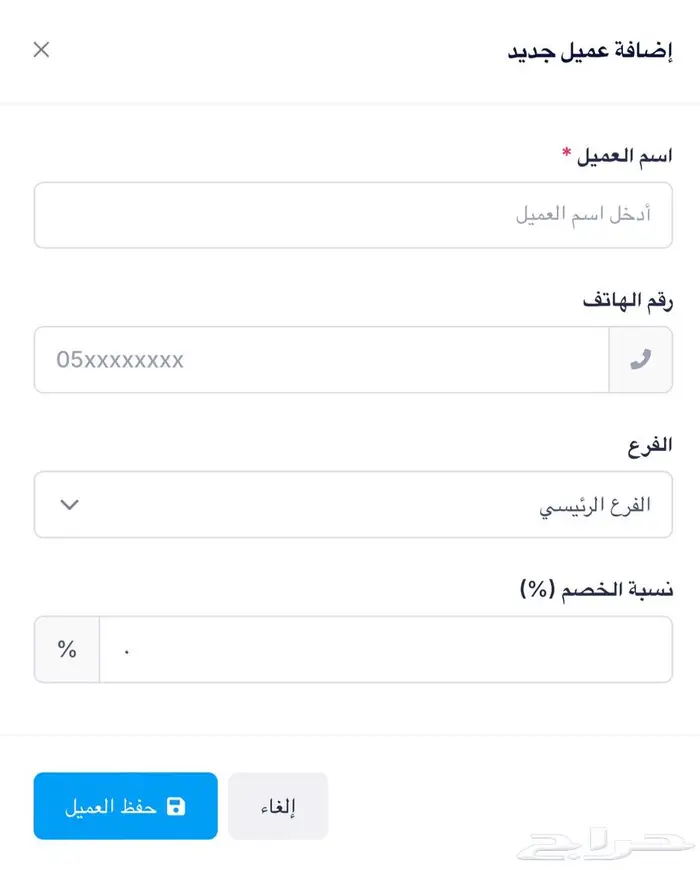Click the zero value in discount field
The width and height of the screenshot is (700, 870).
point(128,651)
